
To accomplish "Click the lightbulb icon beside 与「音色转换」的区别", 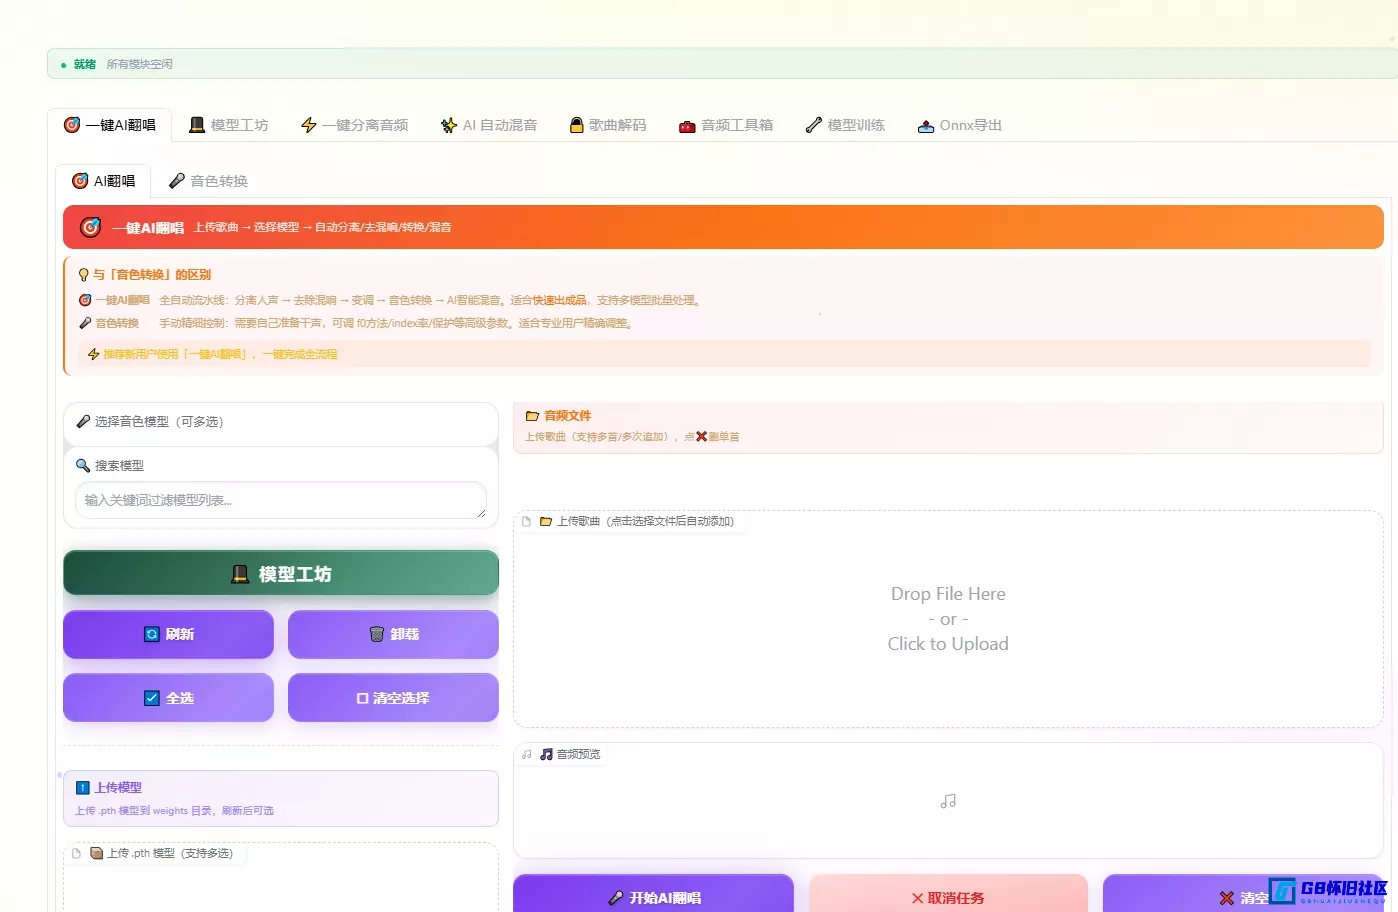I will pos(84,274).
